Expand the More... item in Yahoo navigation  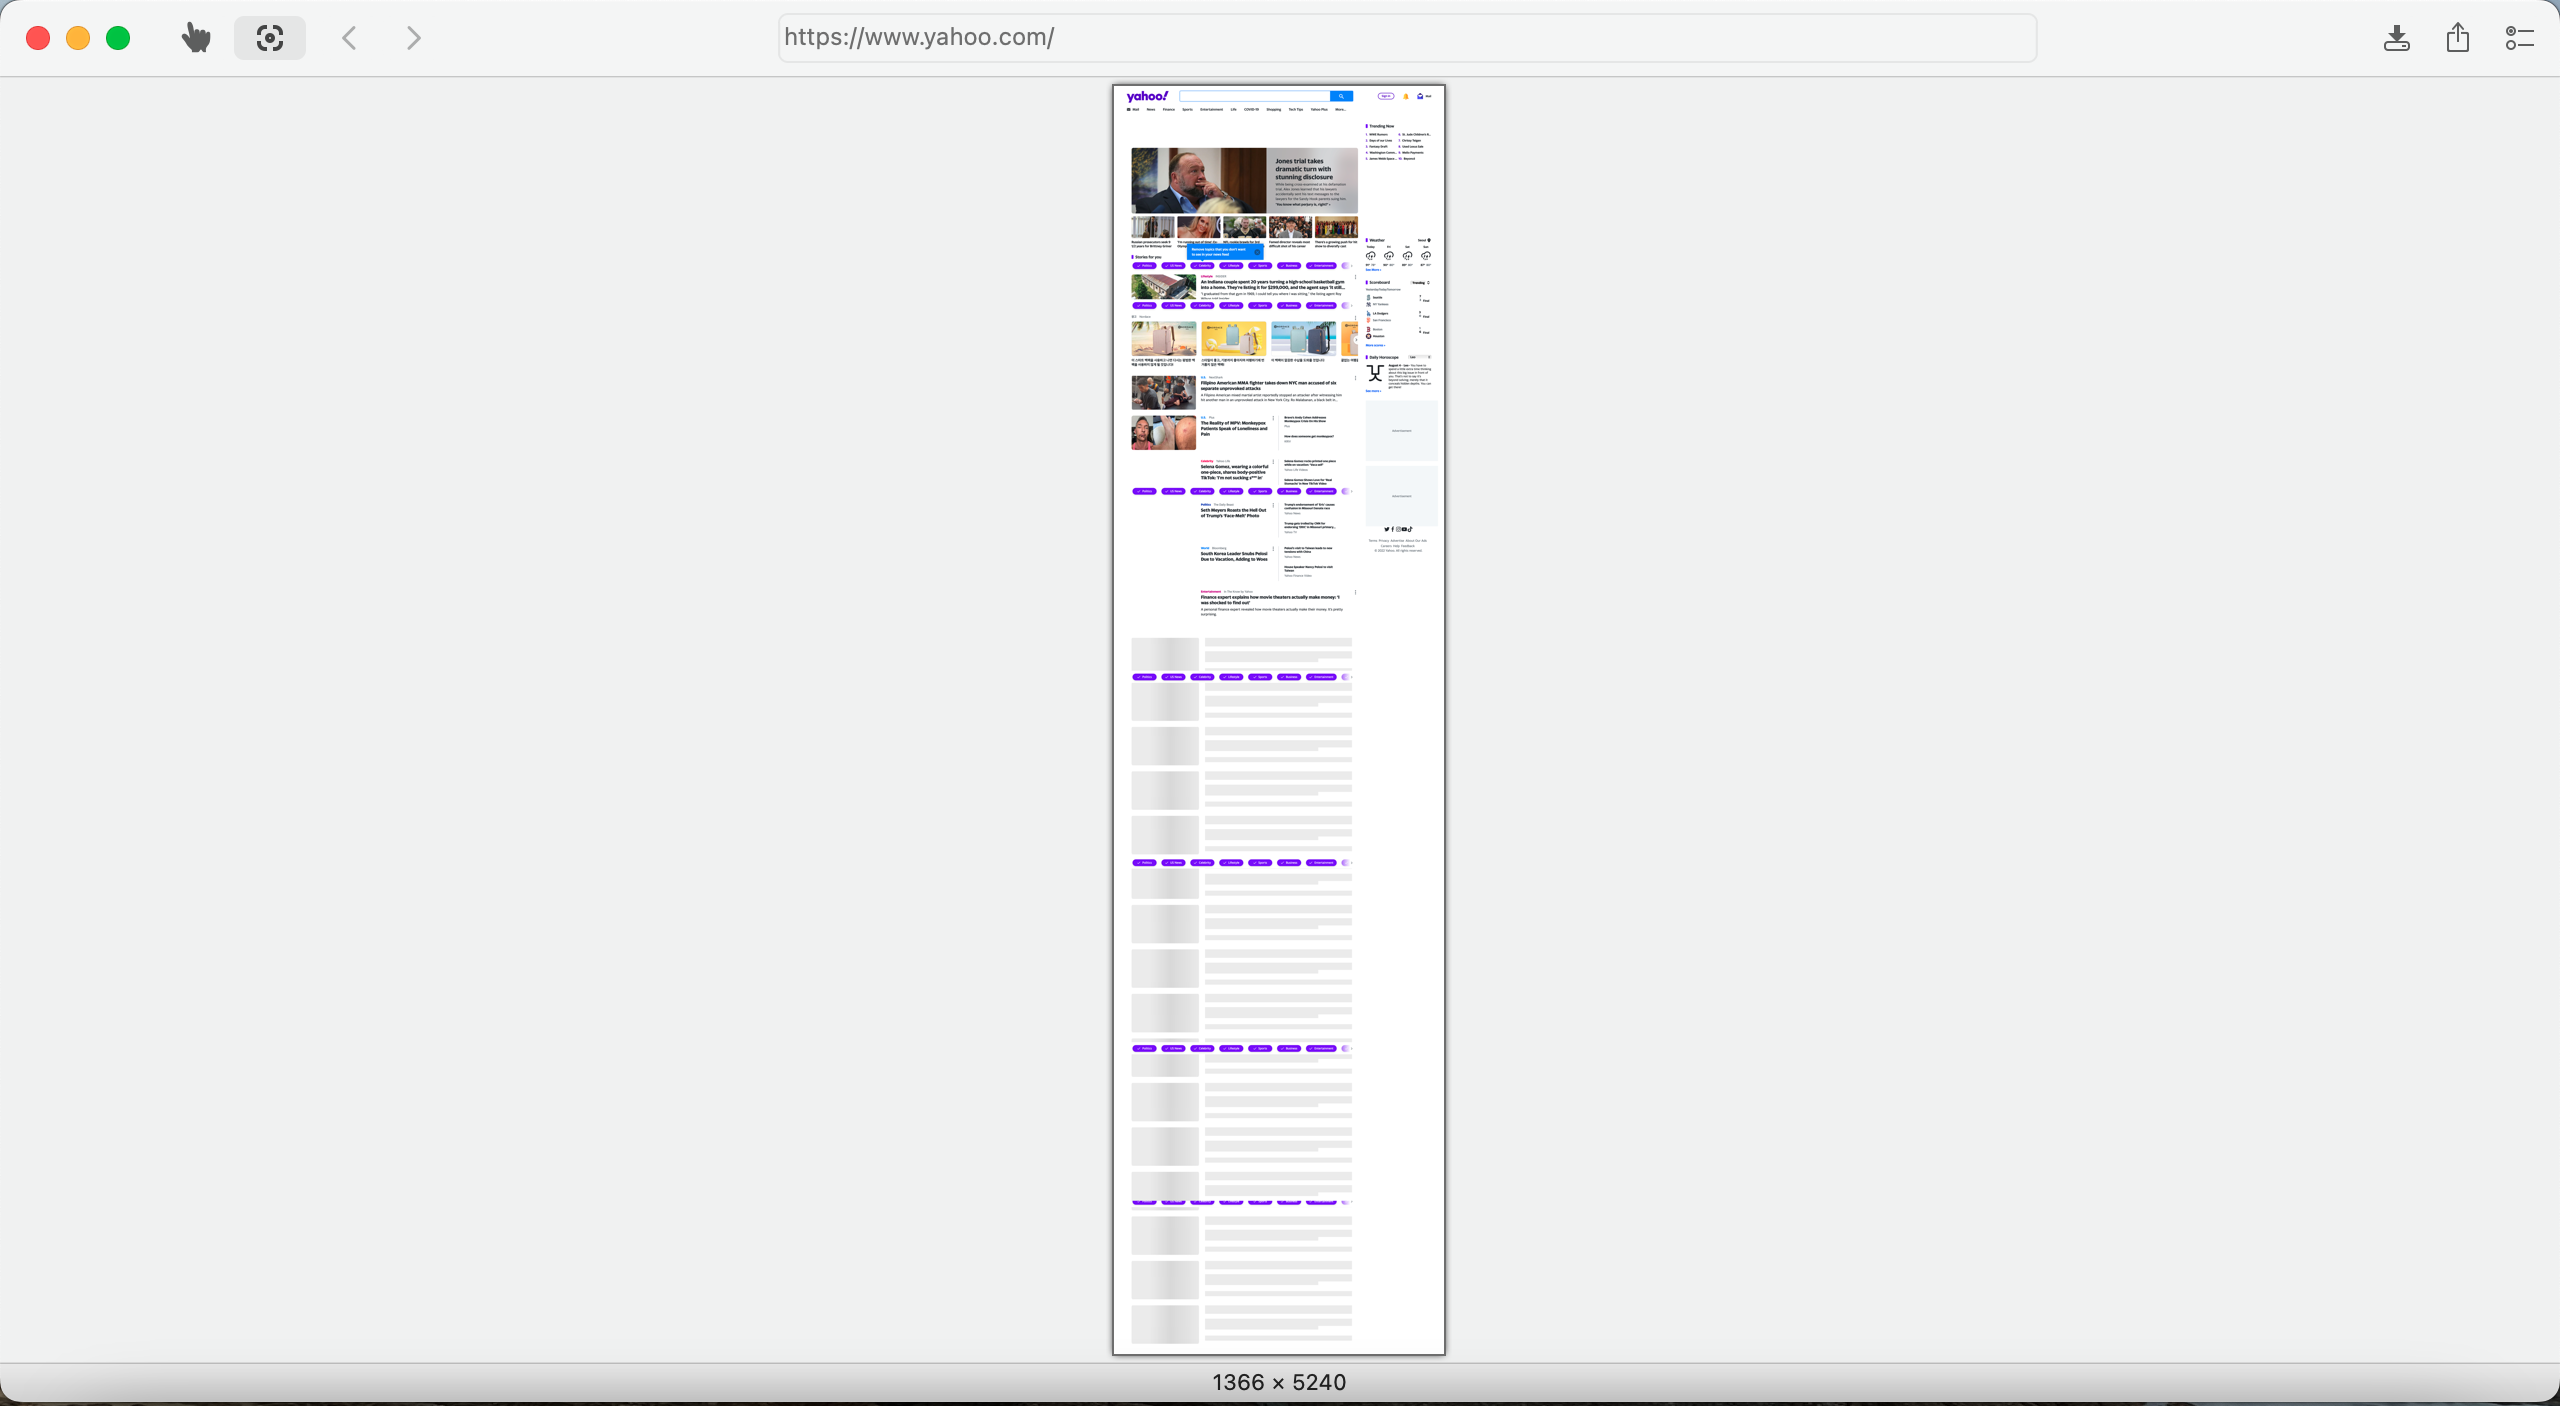click(x=1340, y=110)
